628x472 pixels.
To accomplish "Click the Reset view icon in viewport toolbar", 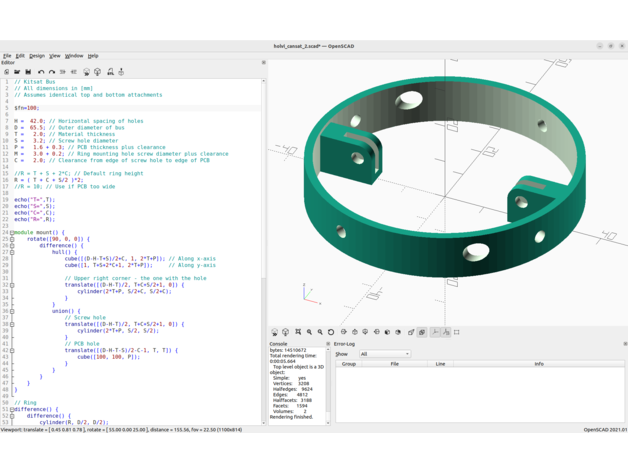I will [331, 332].
